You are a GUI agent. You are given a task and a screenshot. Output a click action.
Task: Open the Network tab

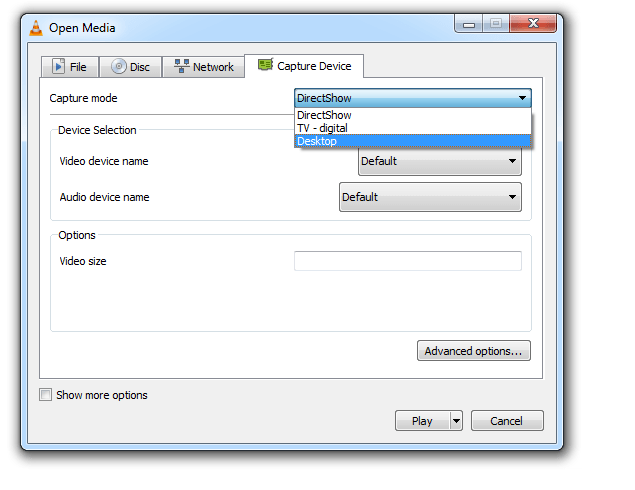(x=203, y=67)
